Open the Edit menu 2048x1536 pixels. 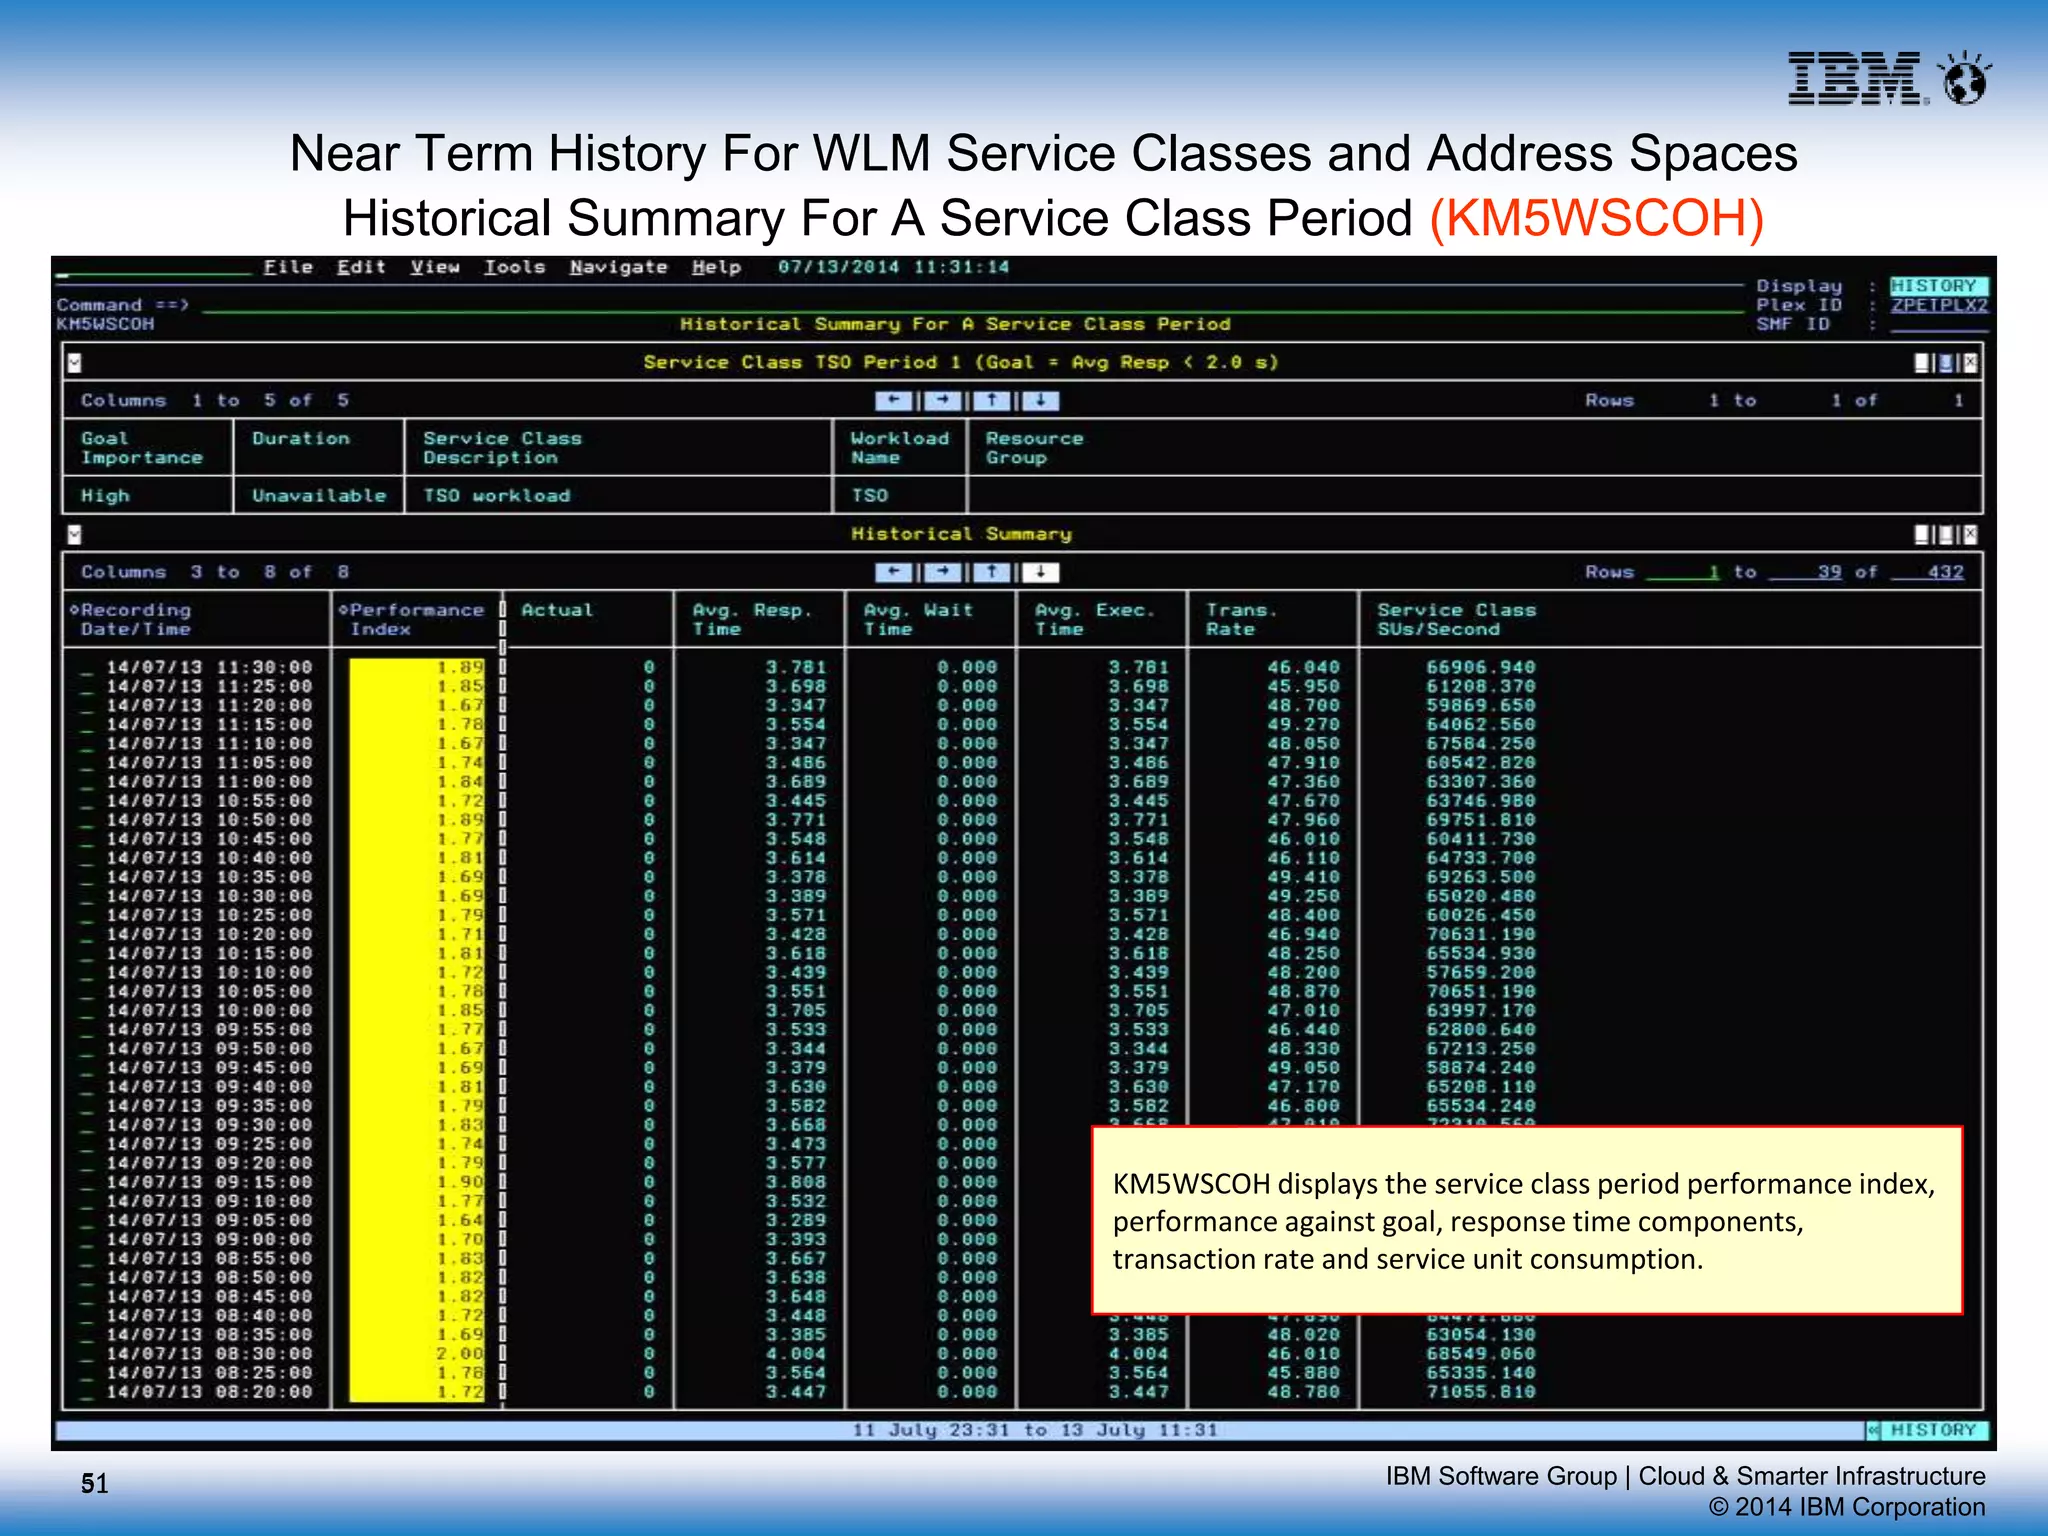[x=361, y=267]
